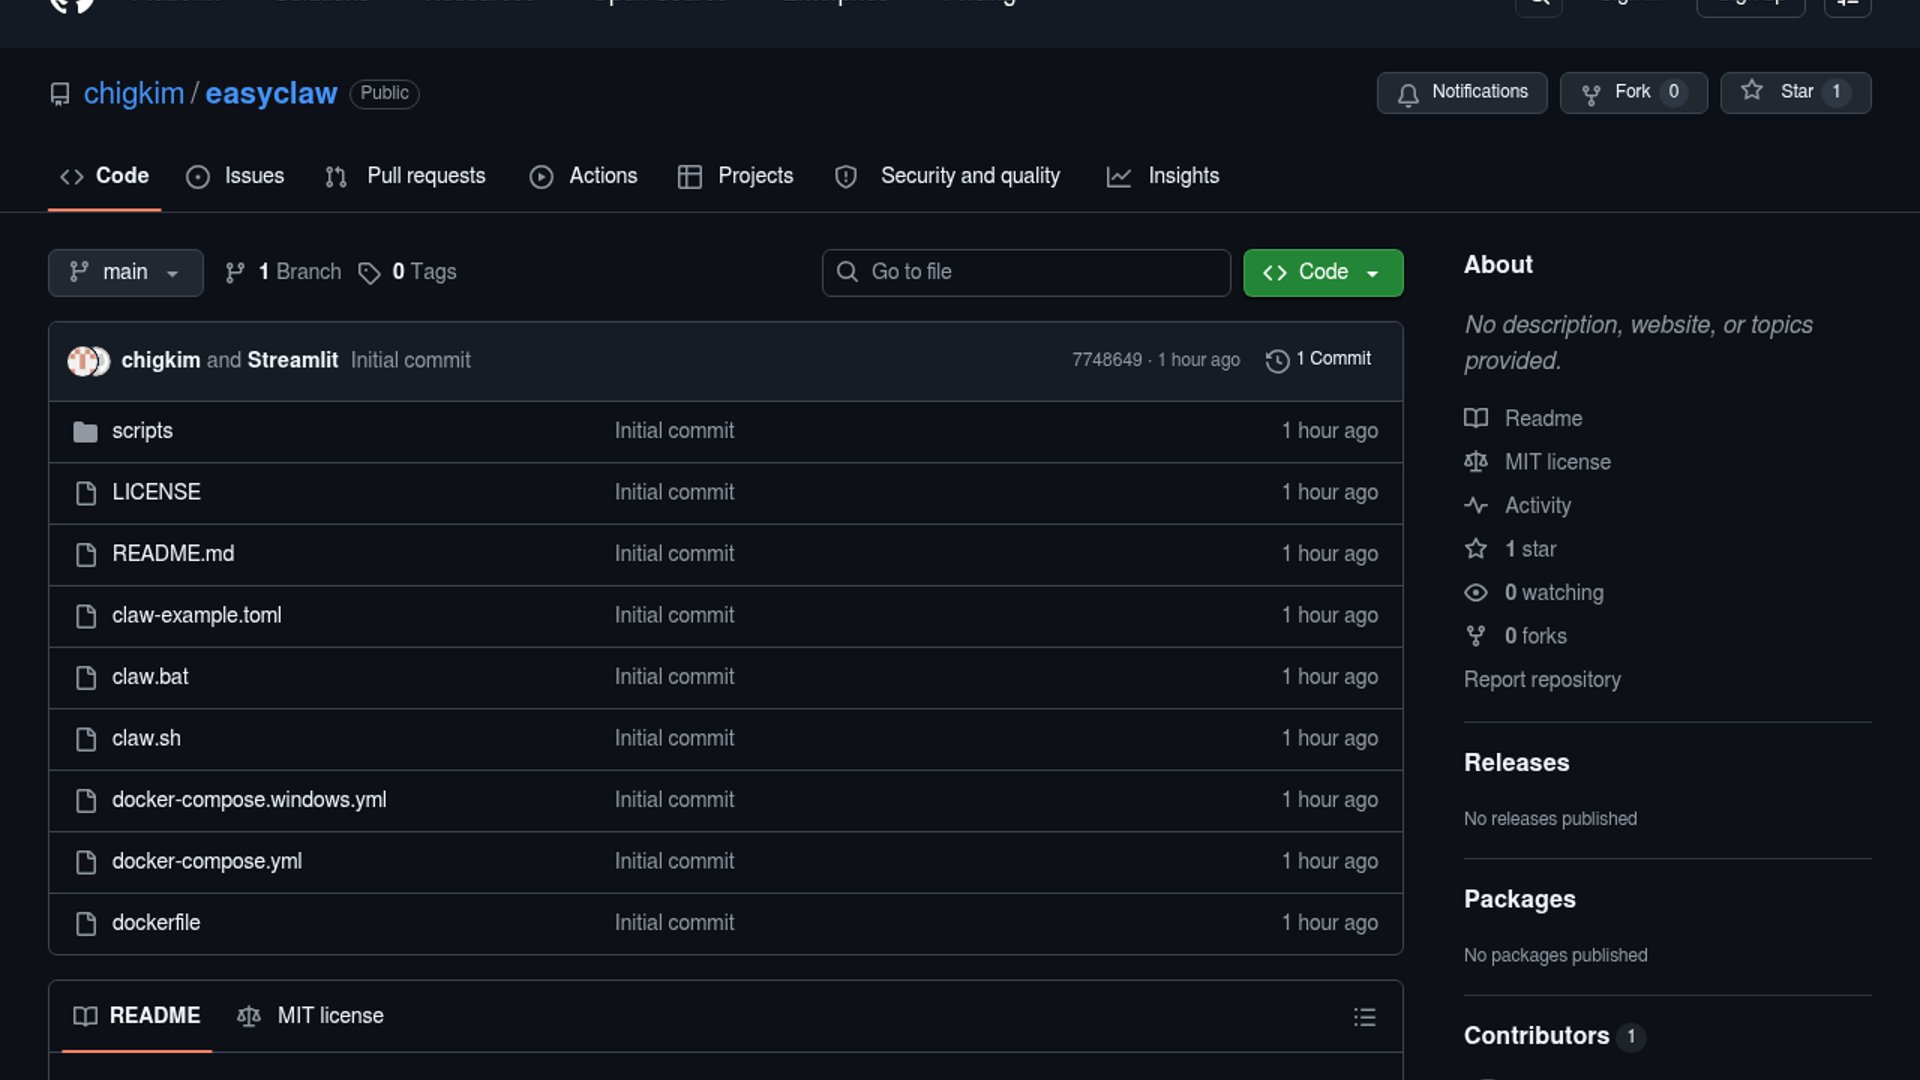
Task: Open the main branch dropdown
Action: click(x=125, y=272)
